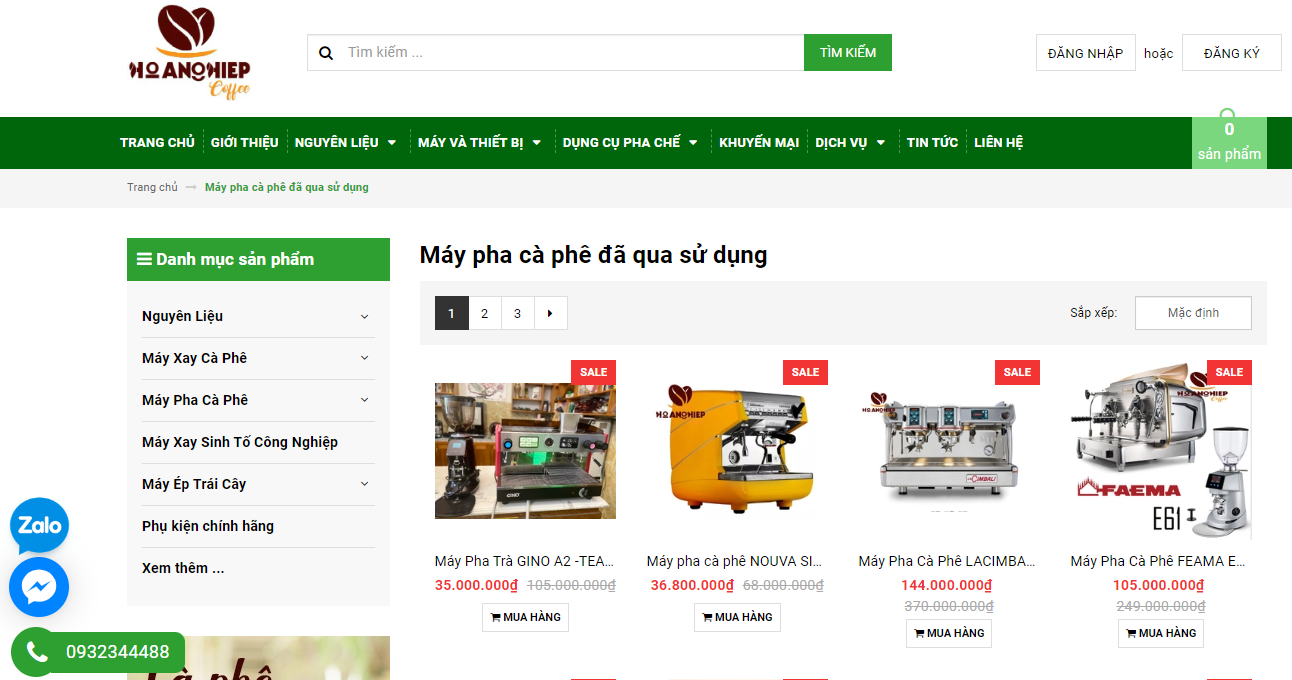Click the magnifying glass search icon
Screen dimensions: 1292x680
click(x=326, y=52)
